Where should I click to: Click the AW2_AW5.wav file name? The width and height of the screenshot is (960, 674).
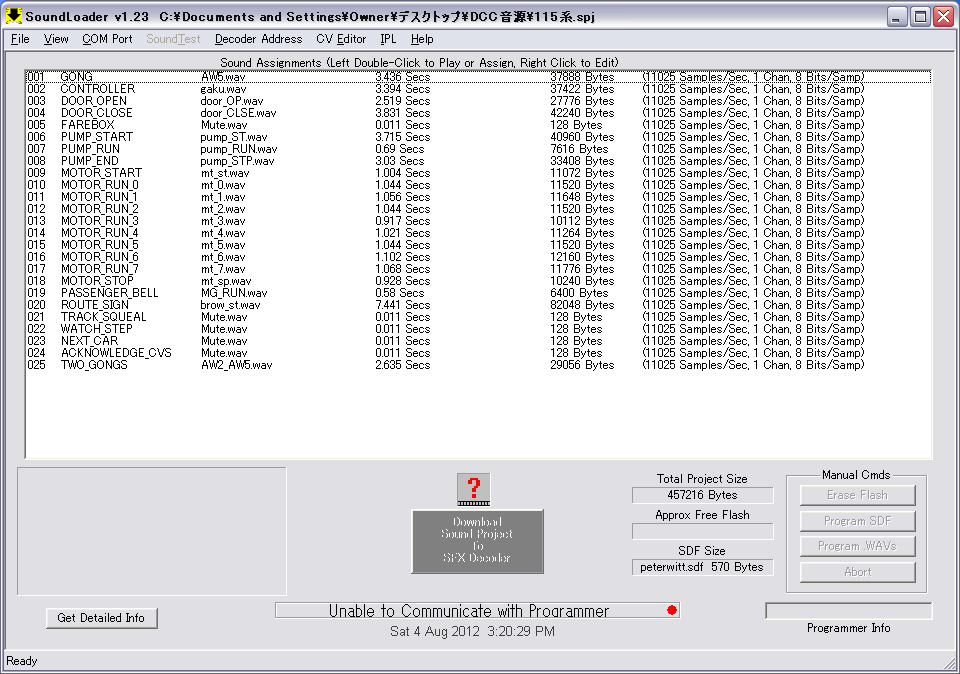236,365
